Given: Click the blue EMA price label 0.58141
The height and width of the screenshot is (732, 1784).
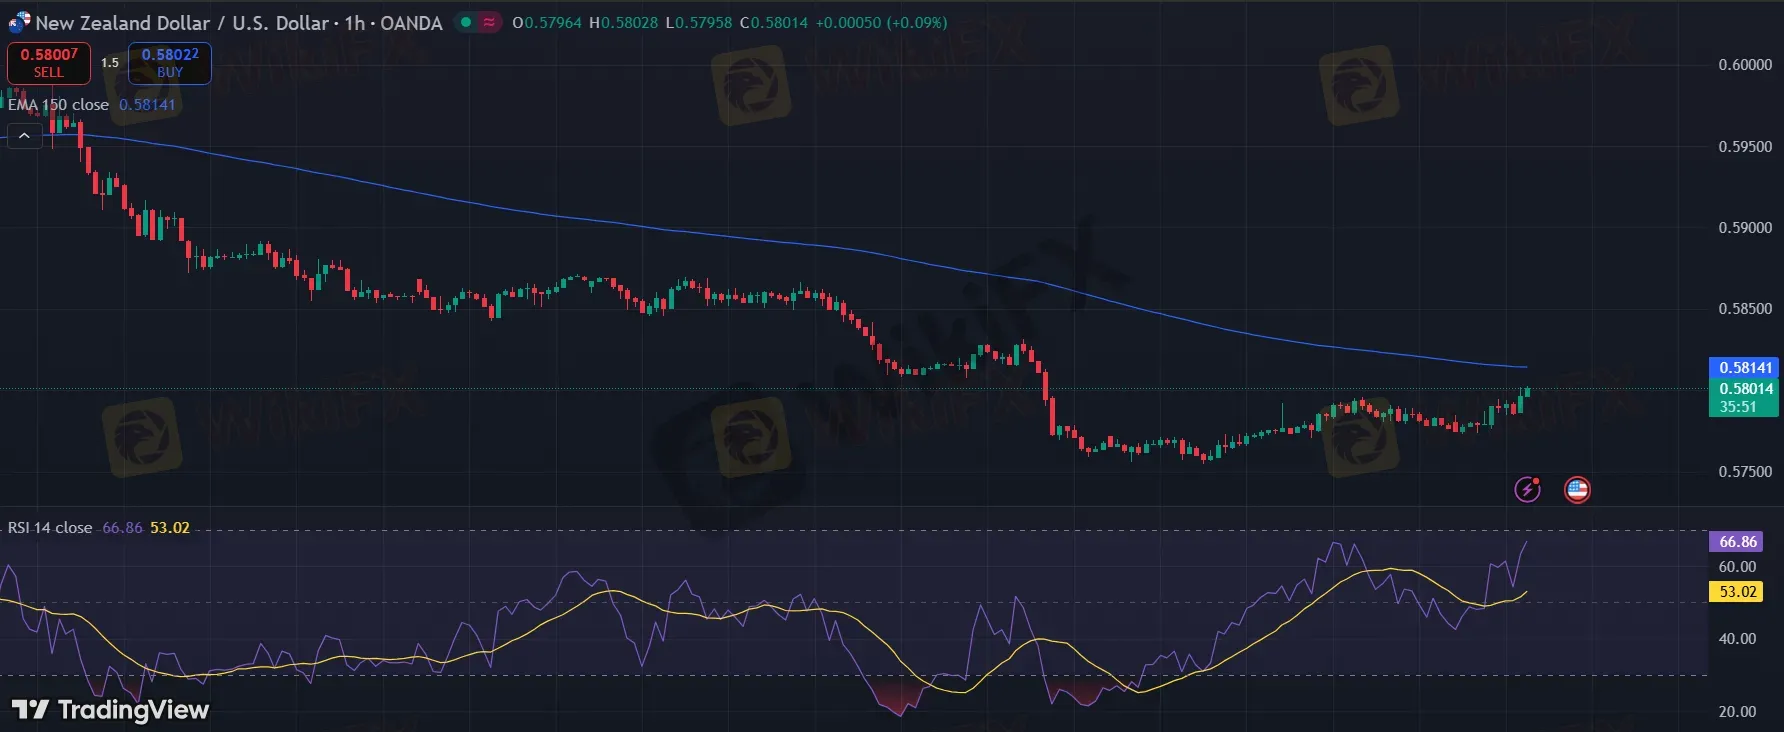Looking at the screenshot, I should pos(1743,368).
